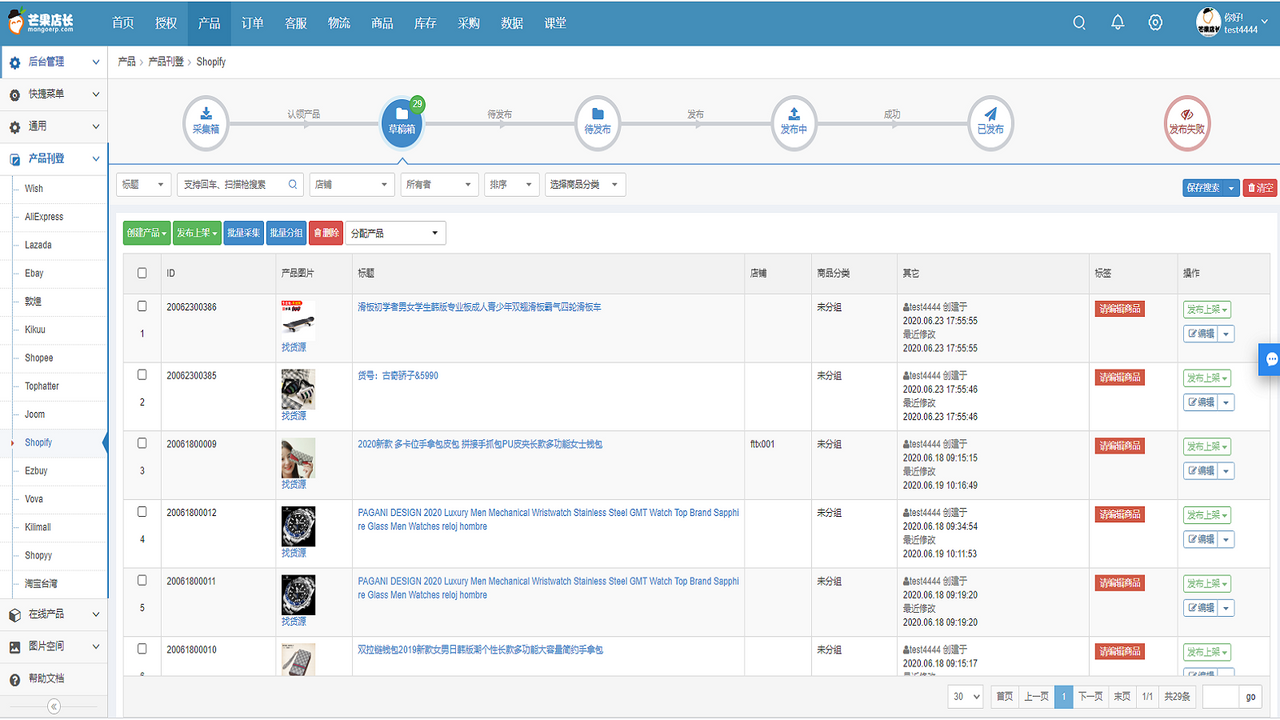The image size is (1280, 720).
Task: Click the 批量分组 batch group button
Action: 286,233
